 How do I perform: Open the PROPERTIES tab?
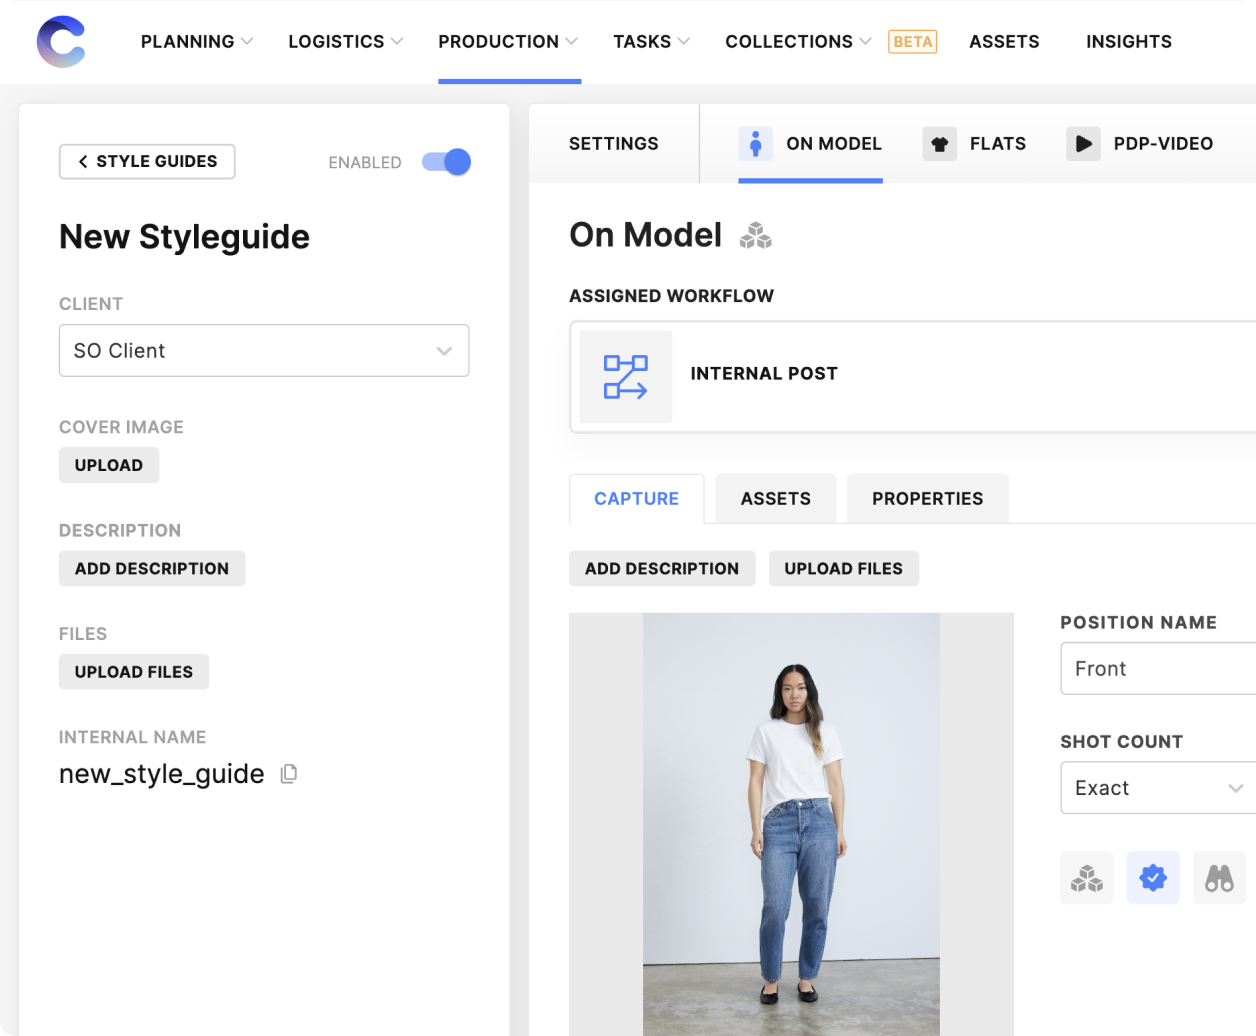[x=927, y=498]
